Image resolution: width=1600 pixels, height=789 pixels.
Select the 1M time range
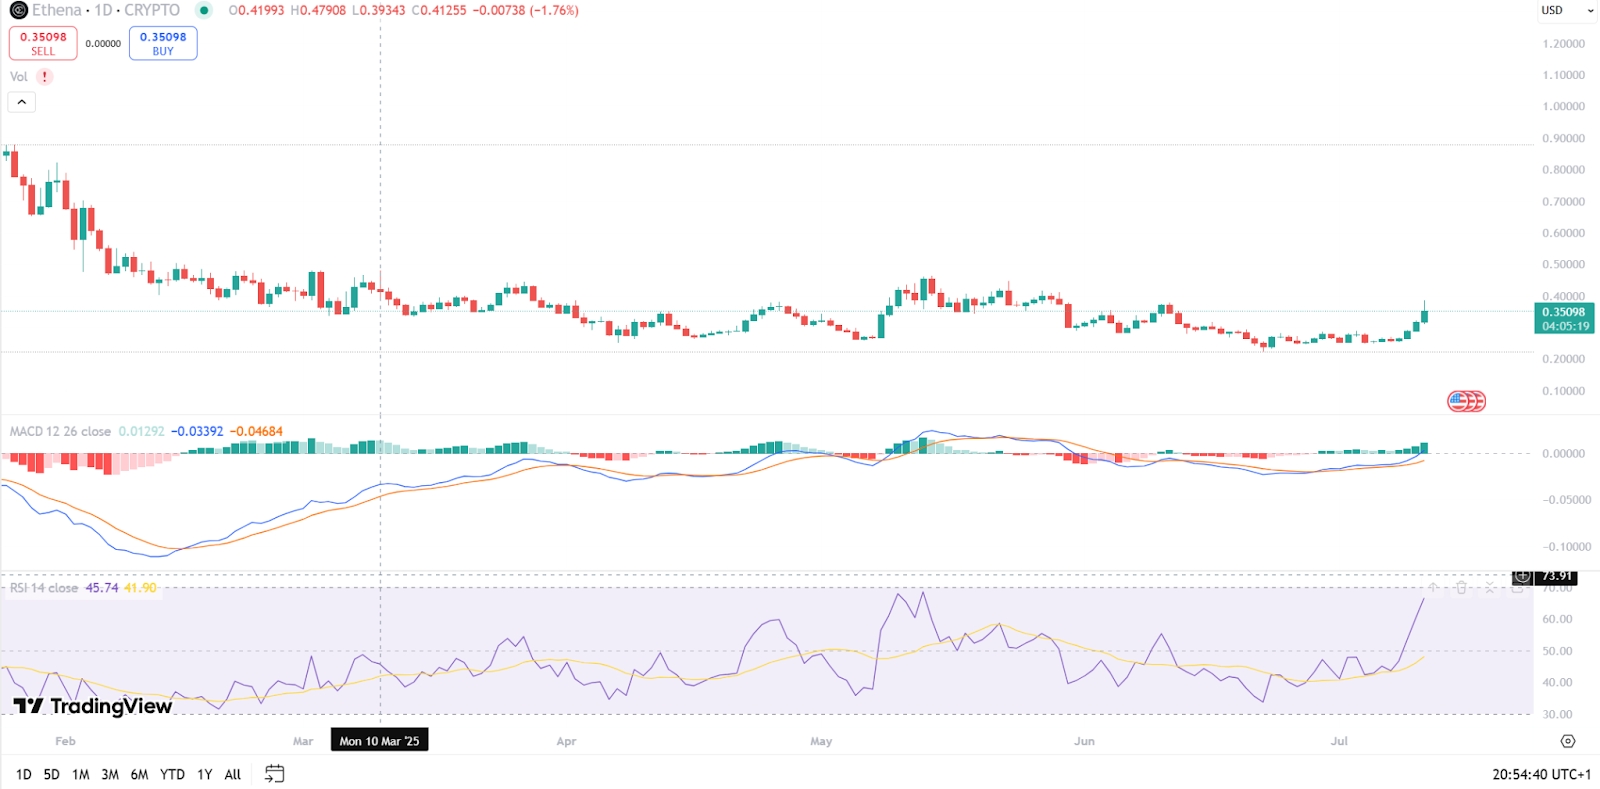pos(81,774)
